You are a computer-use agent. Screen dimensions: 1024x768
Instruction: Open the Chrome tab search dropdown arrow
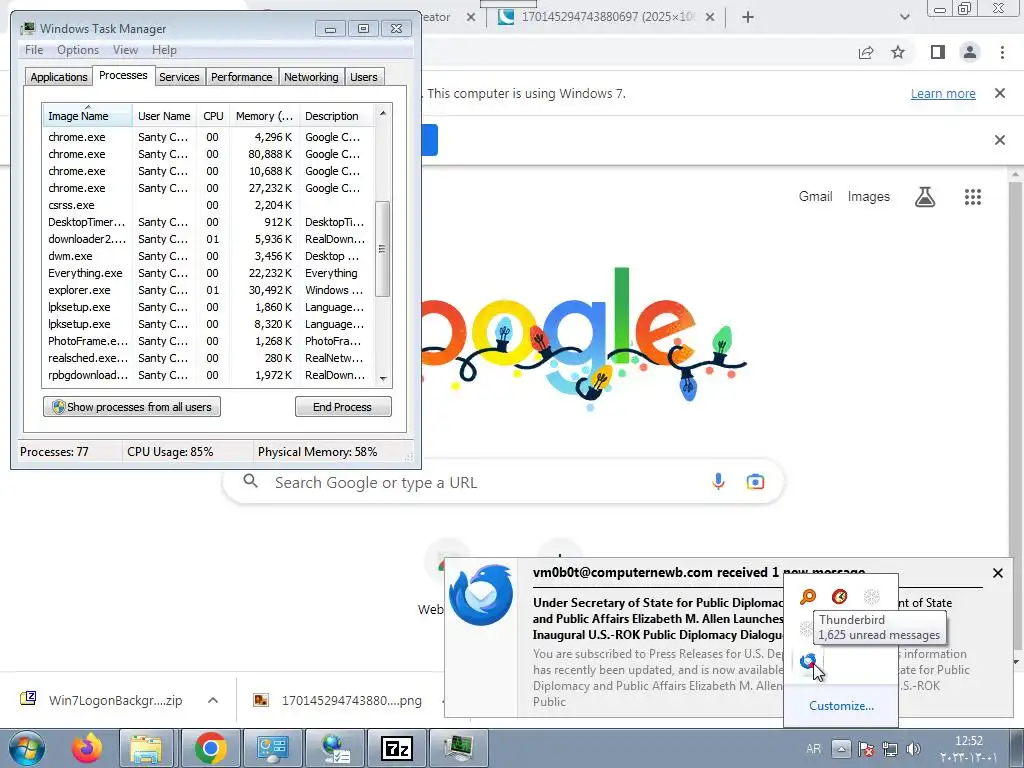[904, 17]
